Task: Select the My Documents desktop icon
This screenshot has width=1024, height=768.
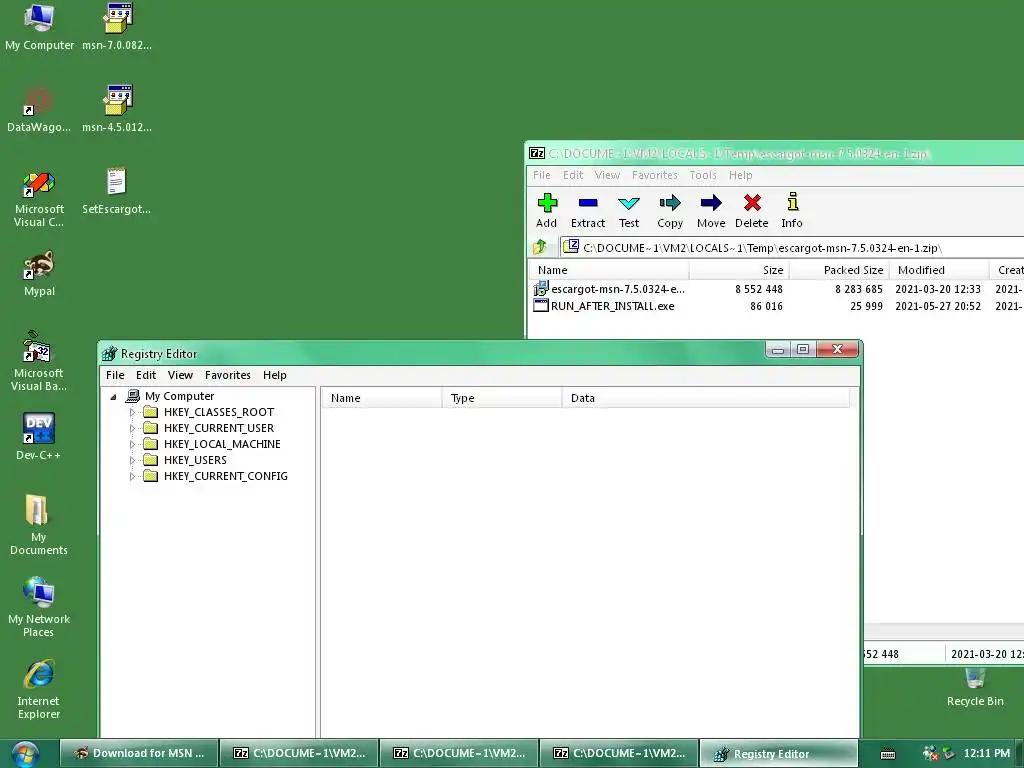Action: [x=39, y=525]
